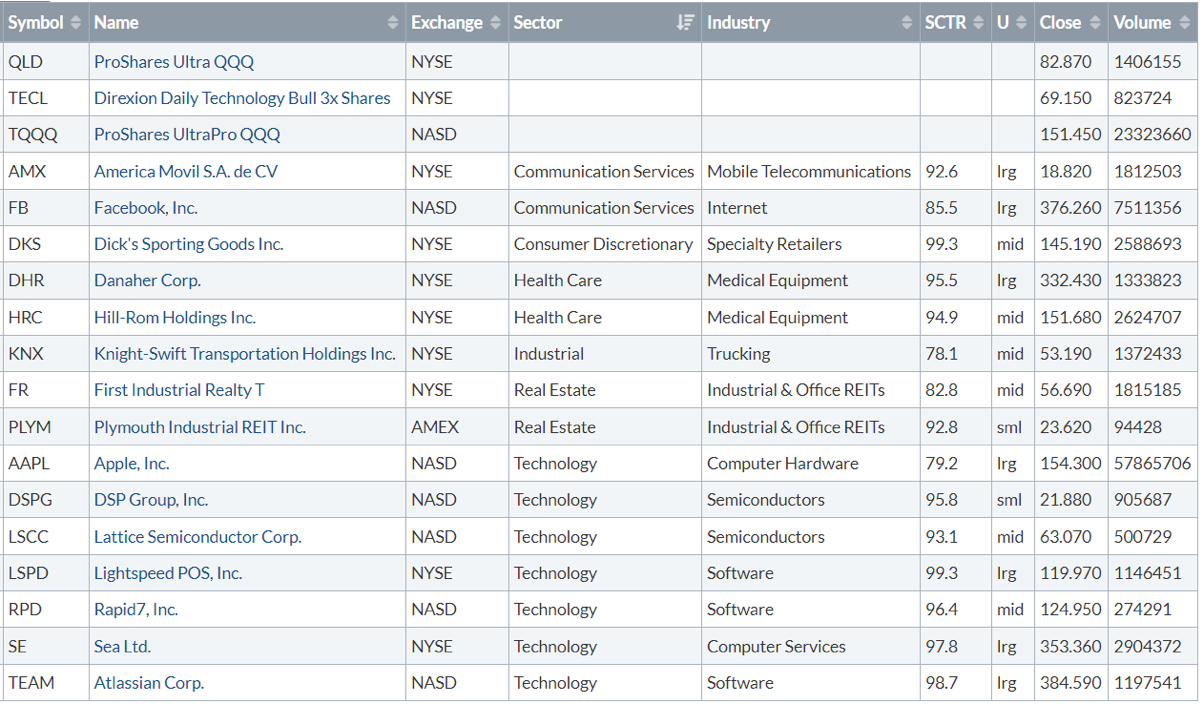
Task: Select the TQQQ symbol cell
Action: click(x=32, y=135)
